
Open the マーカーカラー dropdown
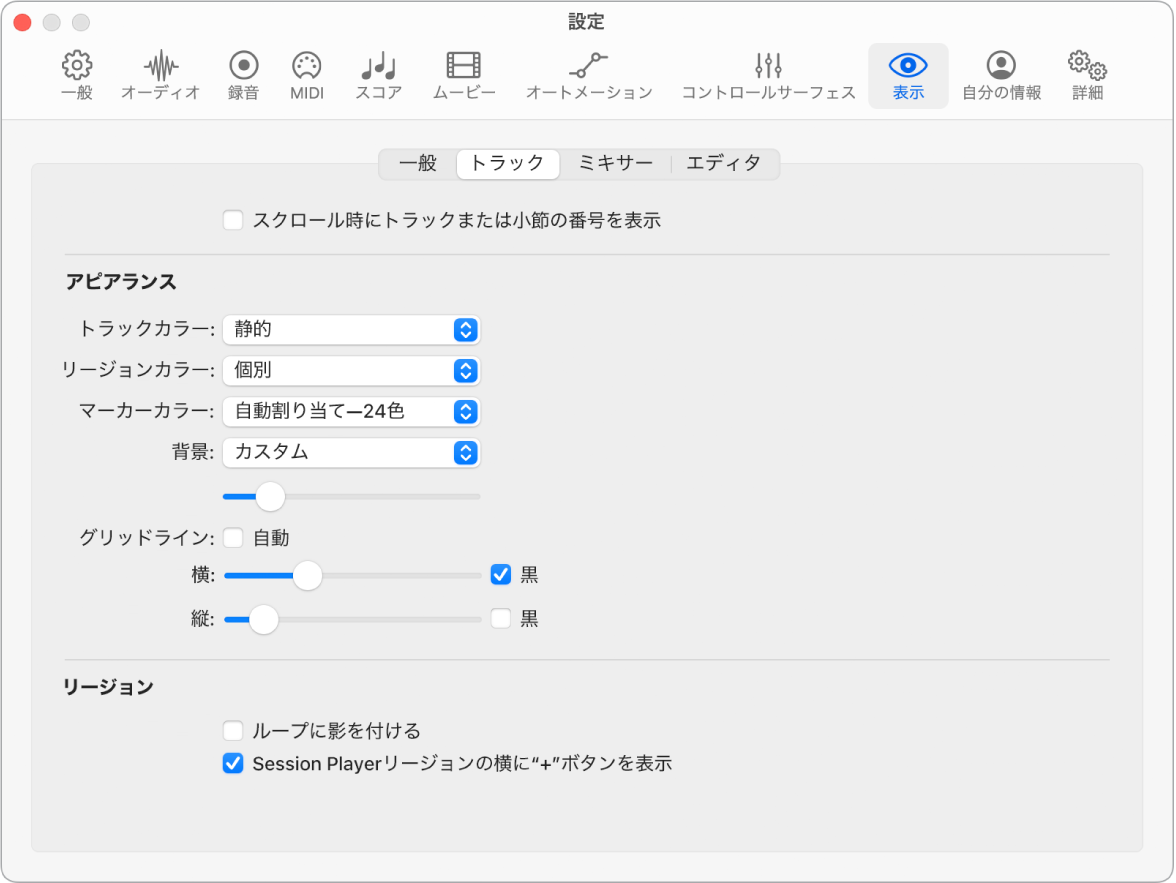pos(351,411)
